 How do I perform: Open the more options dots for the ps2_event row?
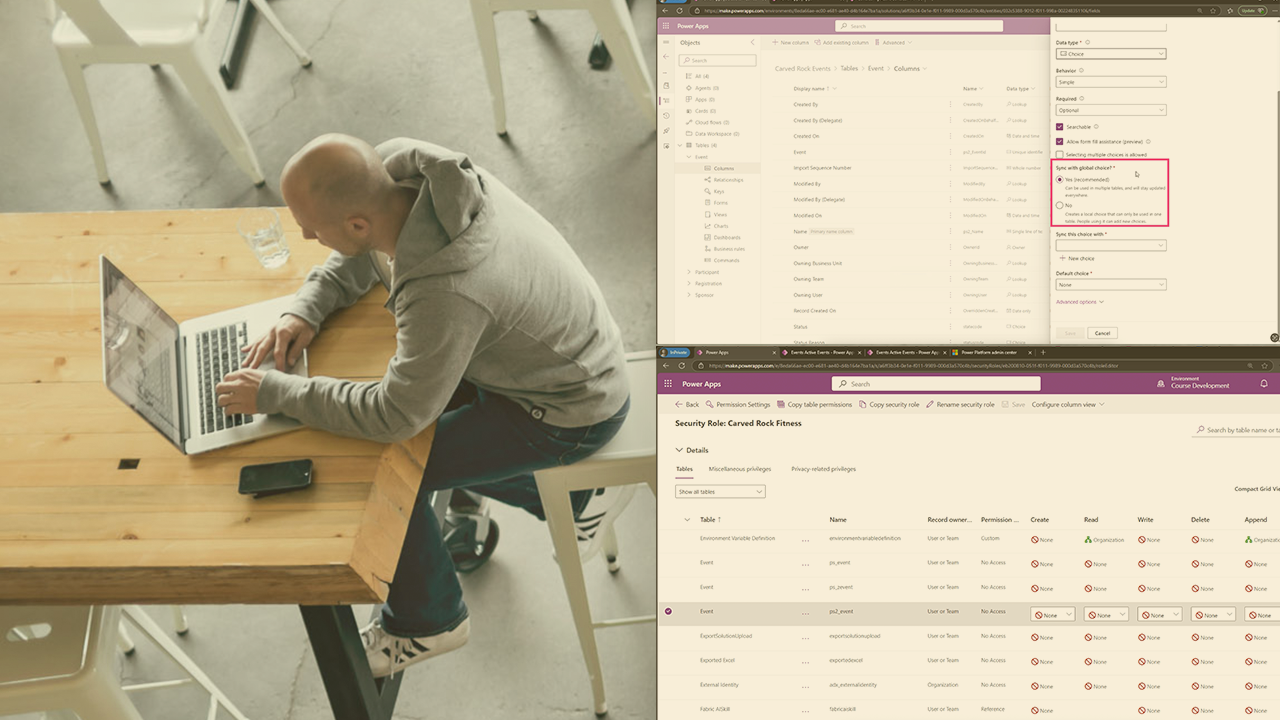point(806,612)
